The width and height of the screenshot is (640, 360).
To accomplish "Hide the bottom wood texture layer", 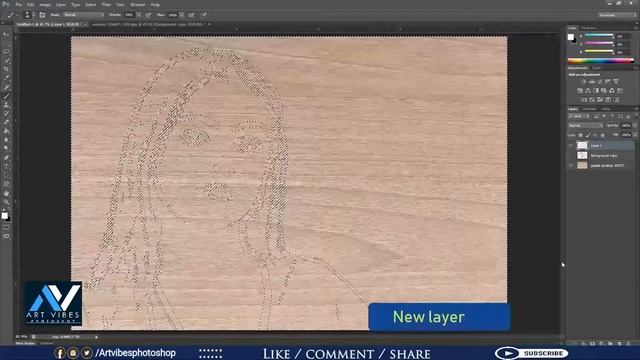I will click(571, 165).
